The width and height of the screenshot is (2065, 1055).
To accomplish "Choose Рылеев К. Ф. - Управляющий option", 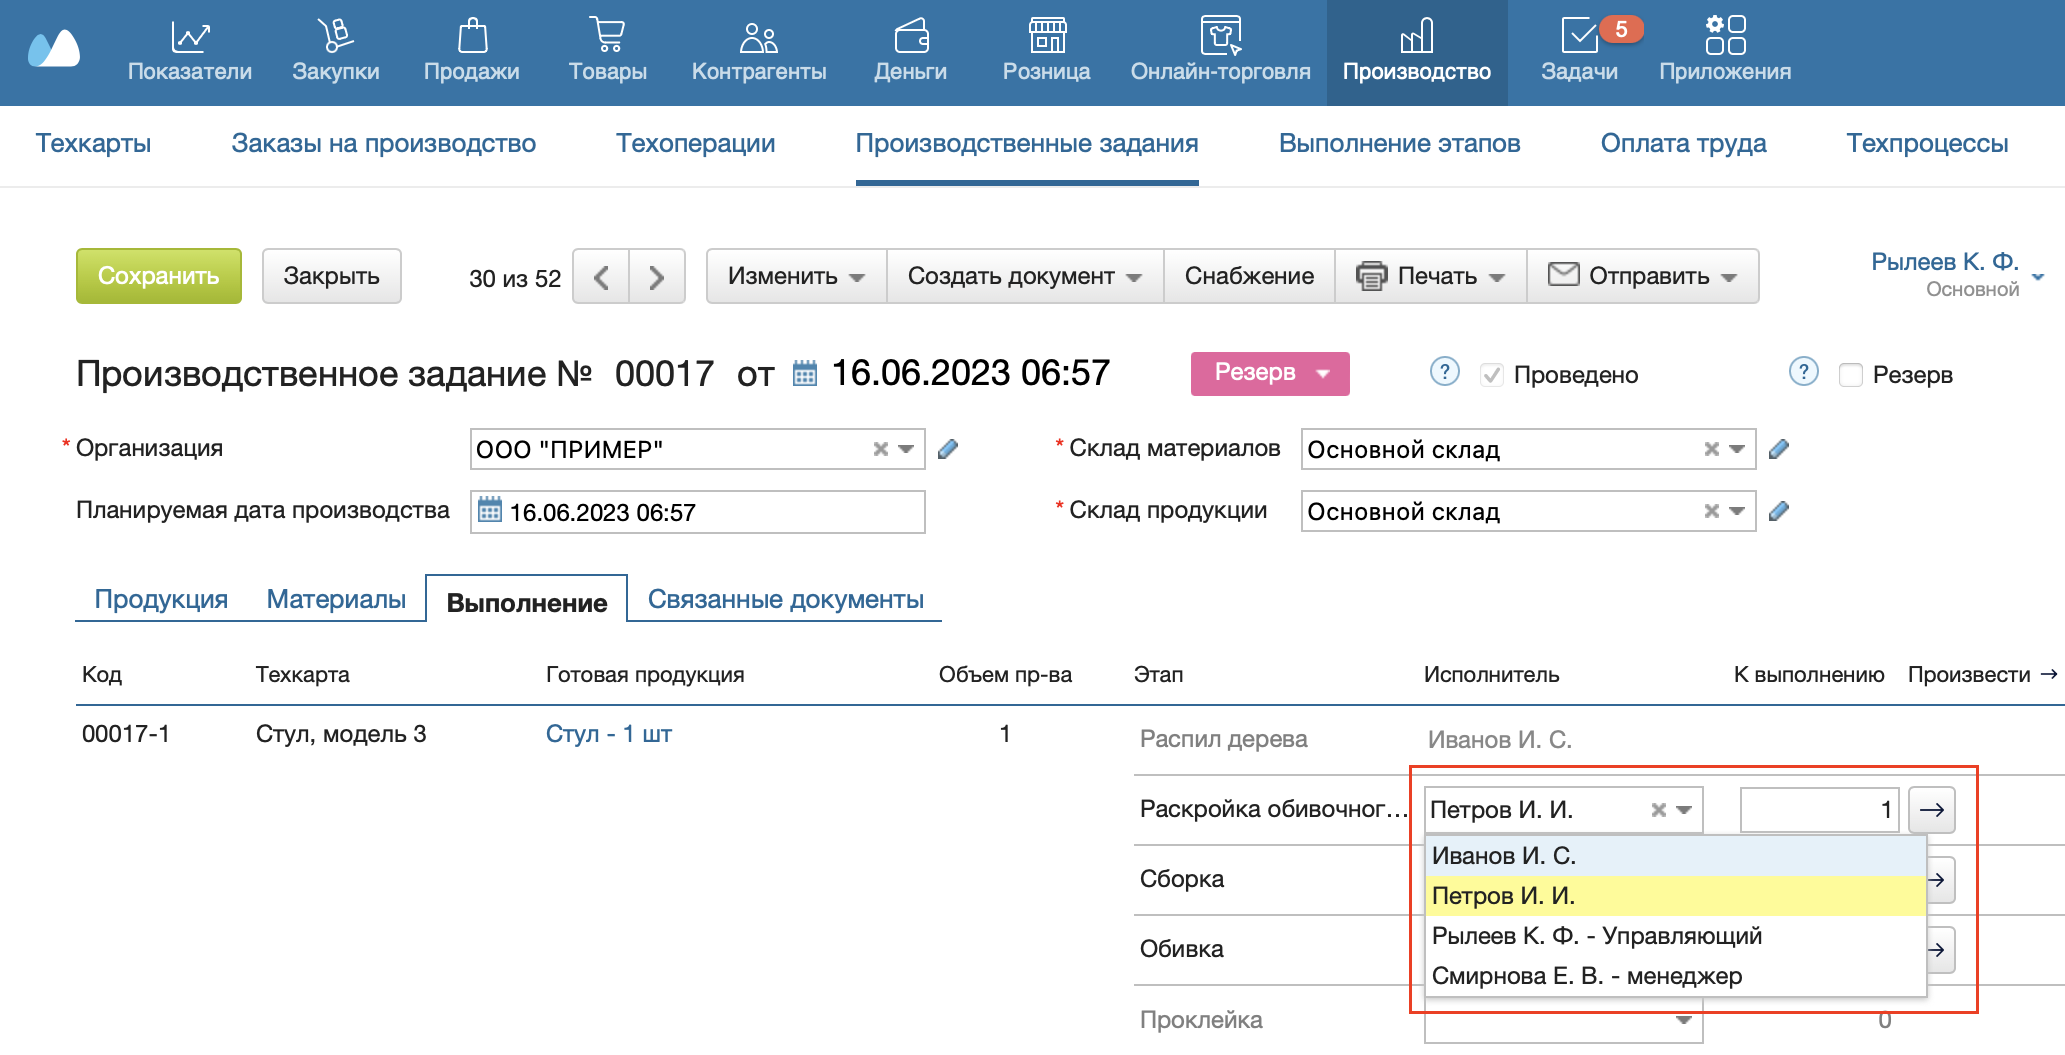I will pos(1675,936).
